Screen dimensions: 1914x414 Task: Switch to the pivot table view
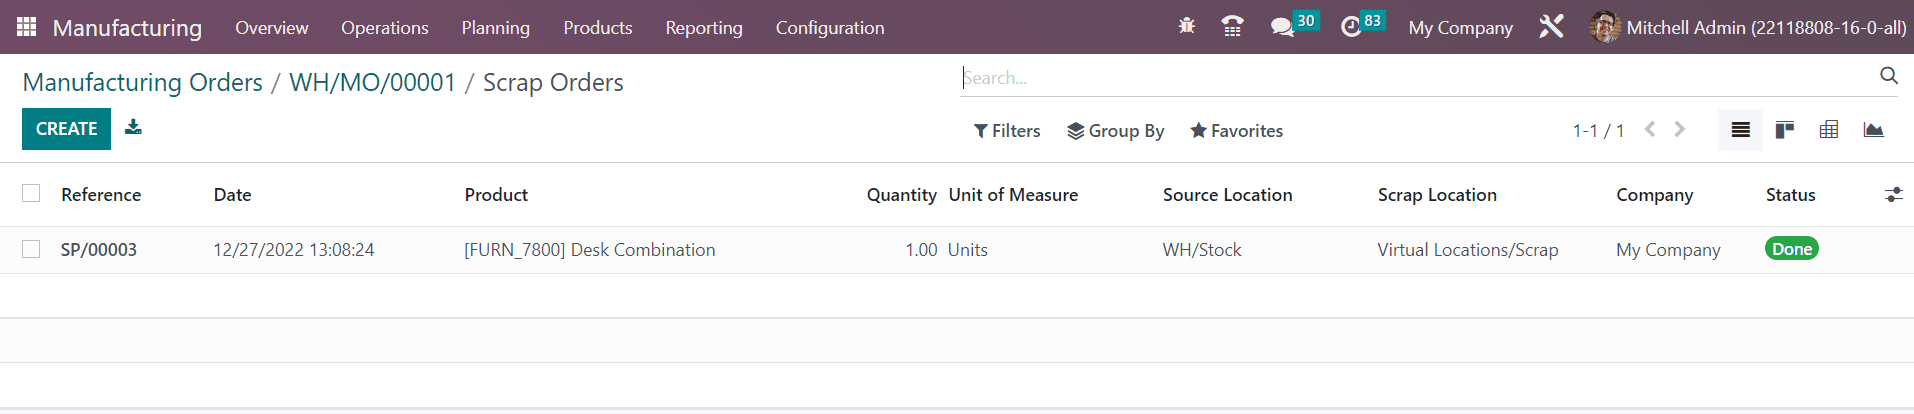pos(1829,130)
